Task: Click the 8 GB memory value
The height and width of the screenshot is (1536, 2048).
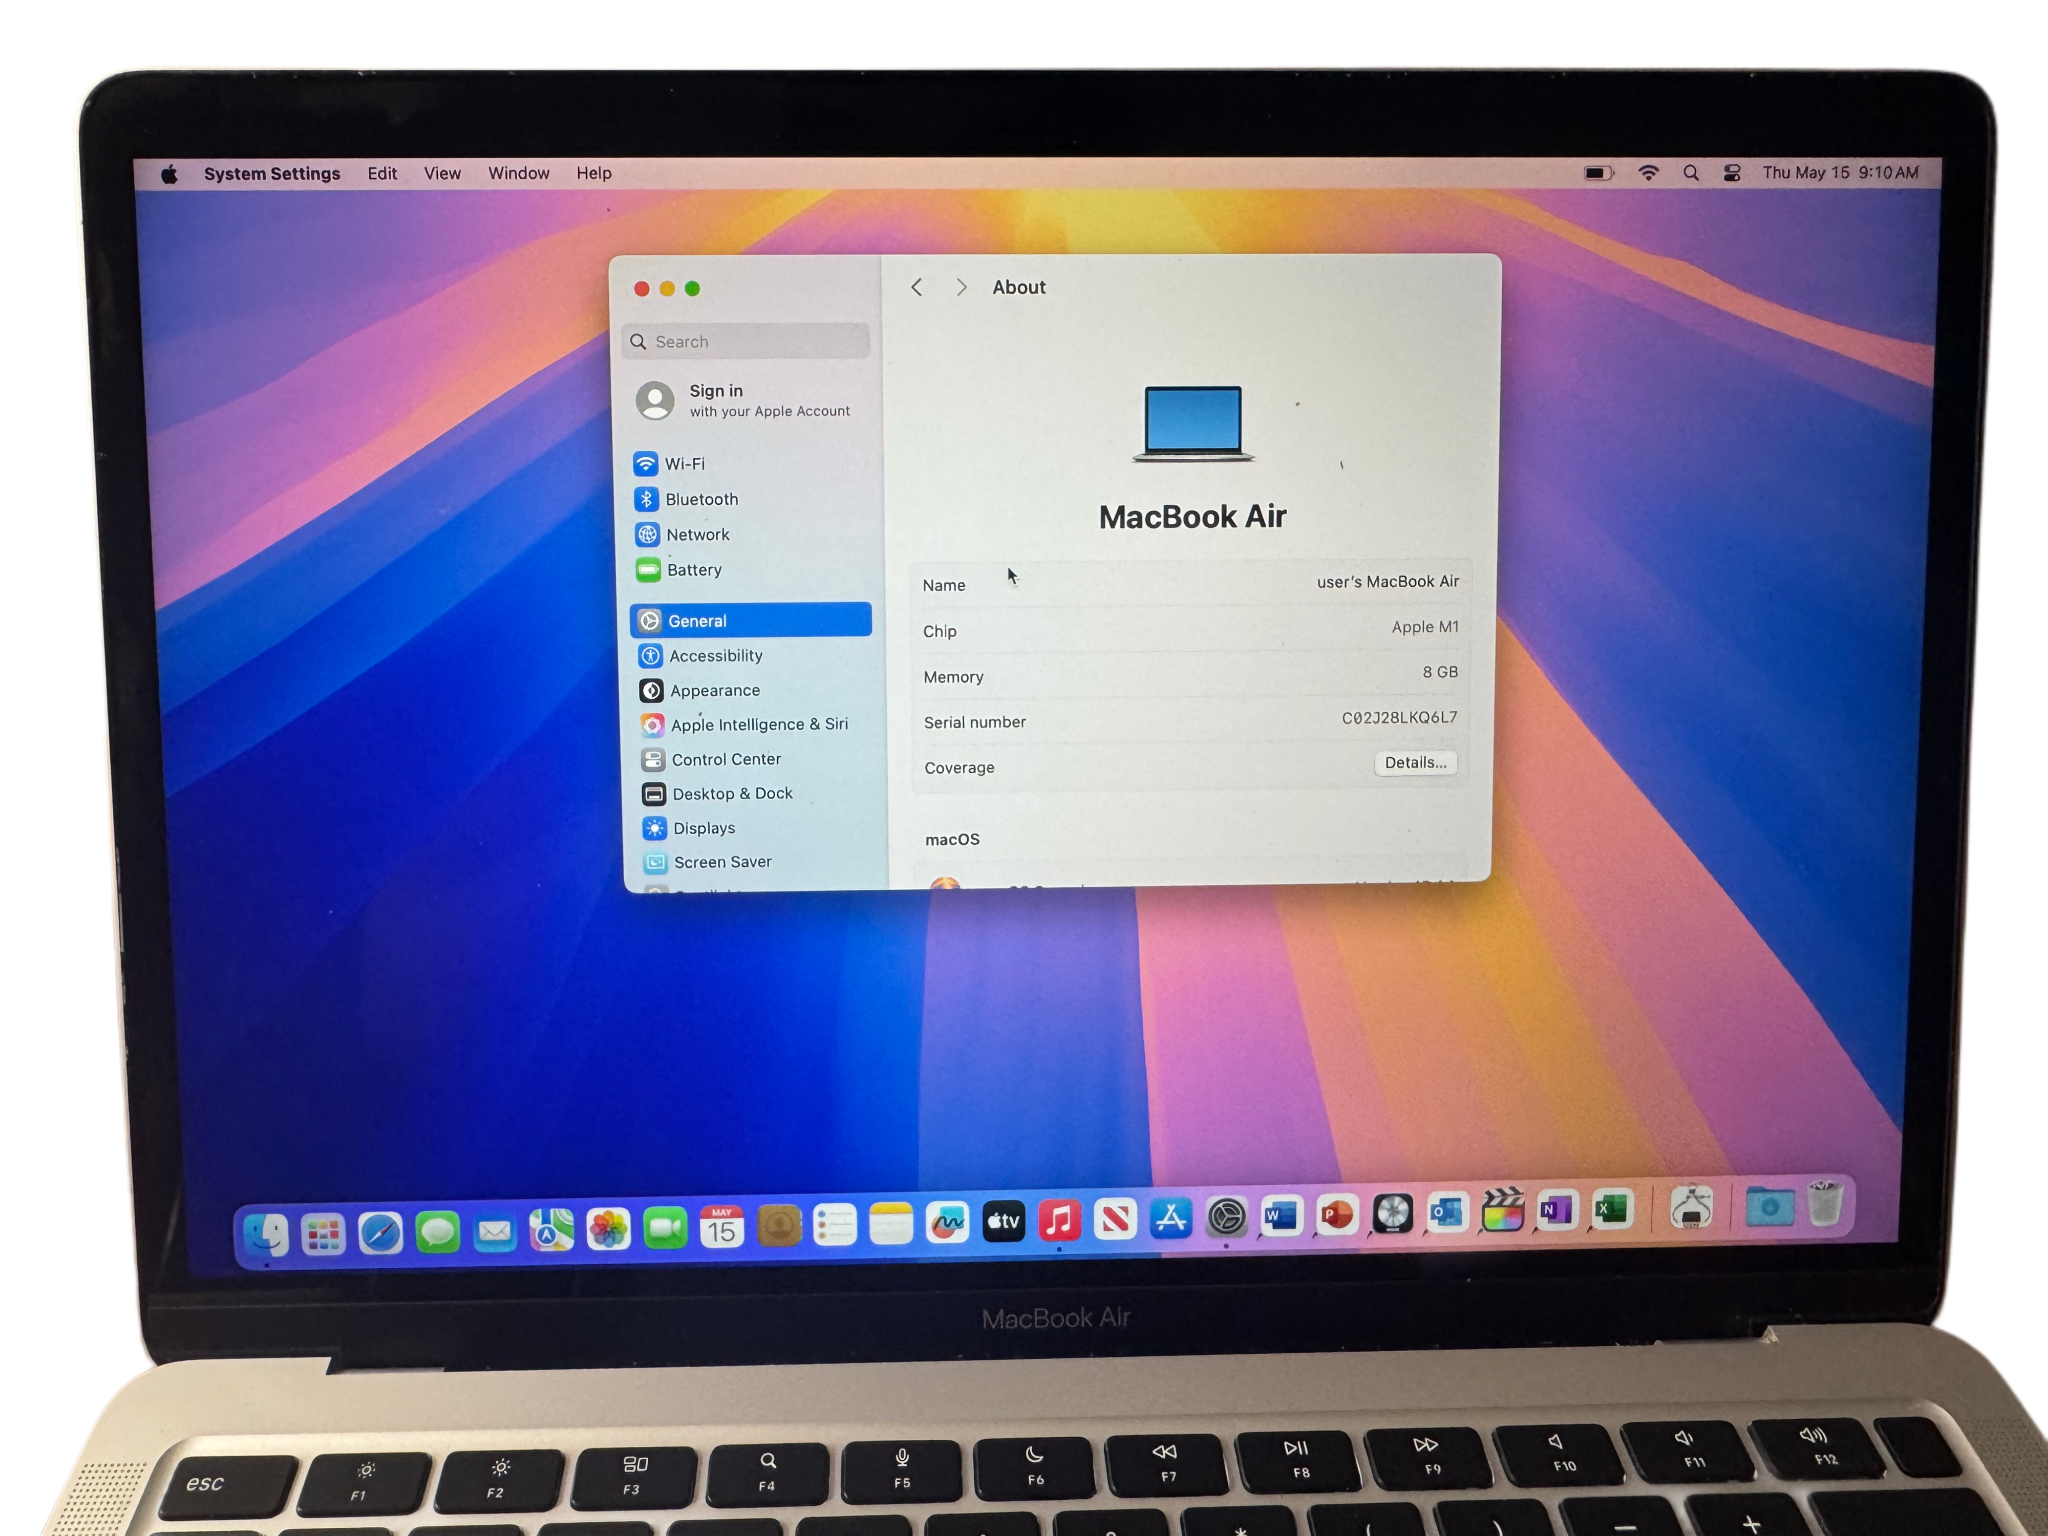Action: tap(1440, 672)
